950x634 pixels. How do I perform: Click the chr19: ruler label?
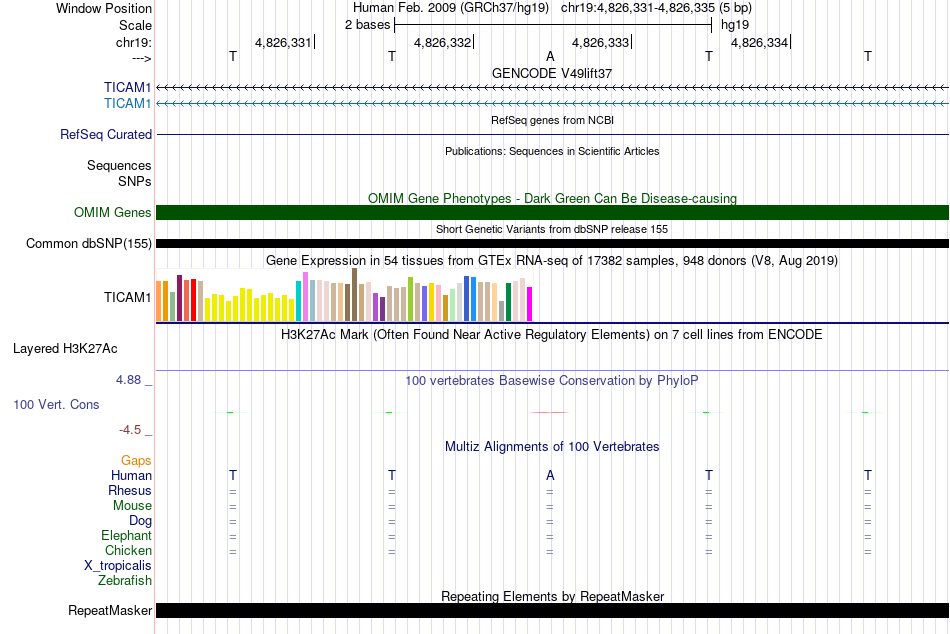pos(133,42)
